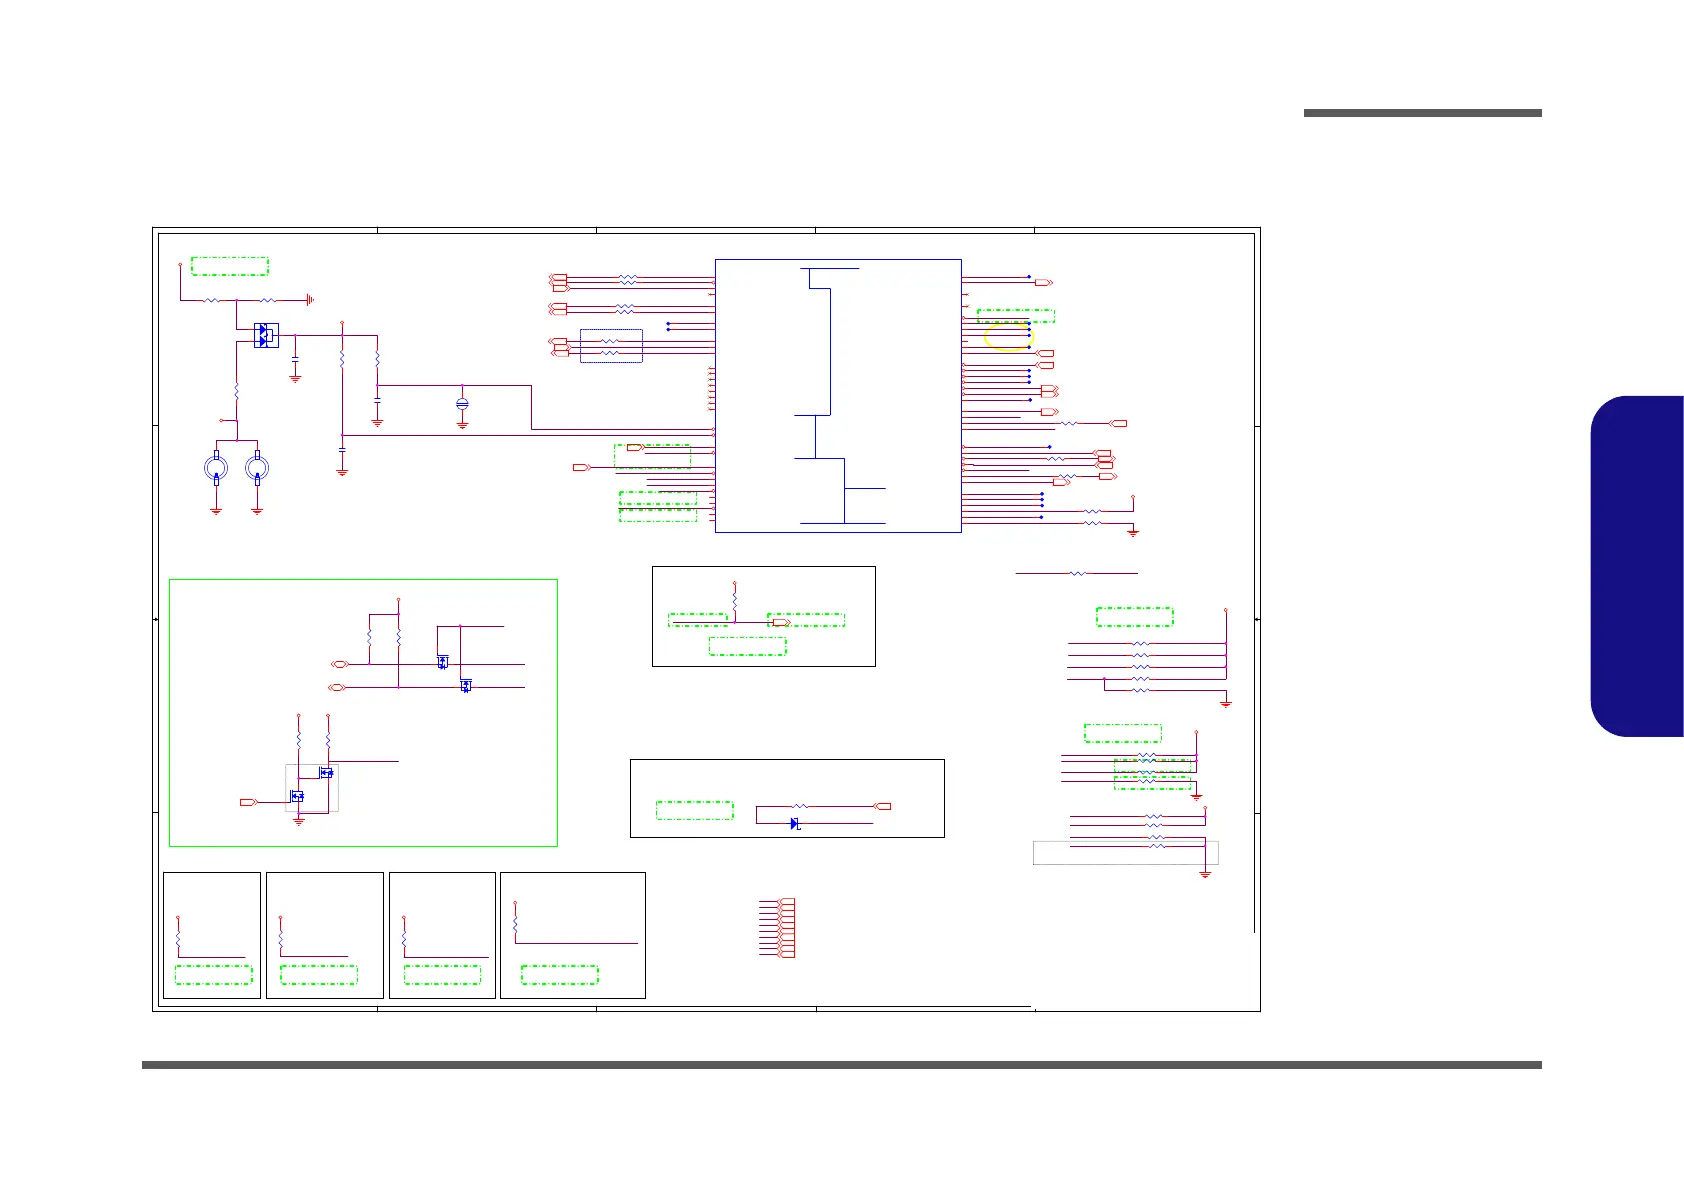Select the right round battery holder symbol
The width and height of the screenshot is (1684, 1190).
click(257, 468)
